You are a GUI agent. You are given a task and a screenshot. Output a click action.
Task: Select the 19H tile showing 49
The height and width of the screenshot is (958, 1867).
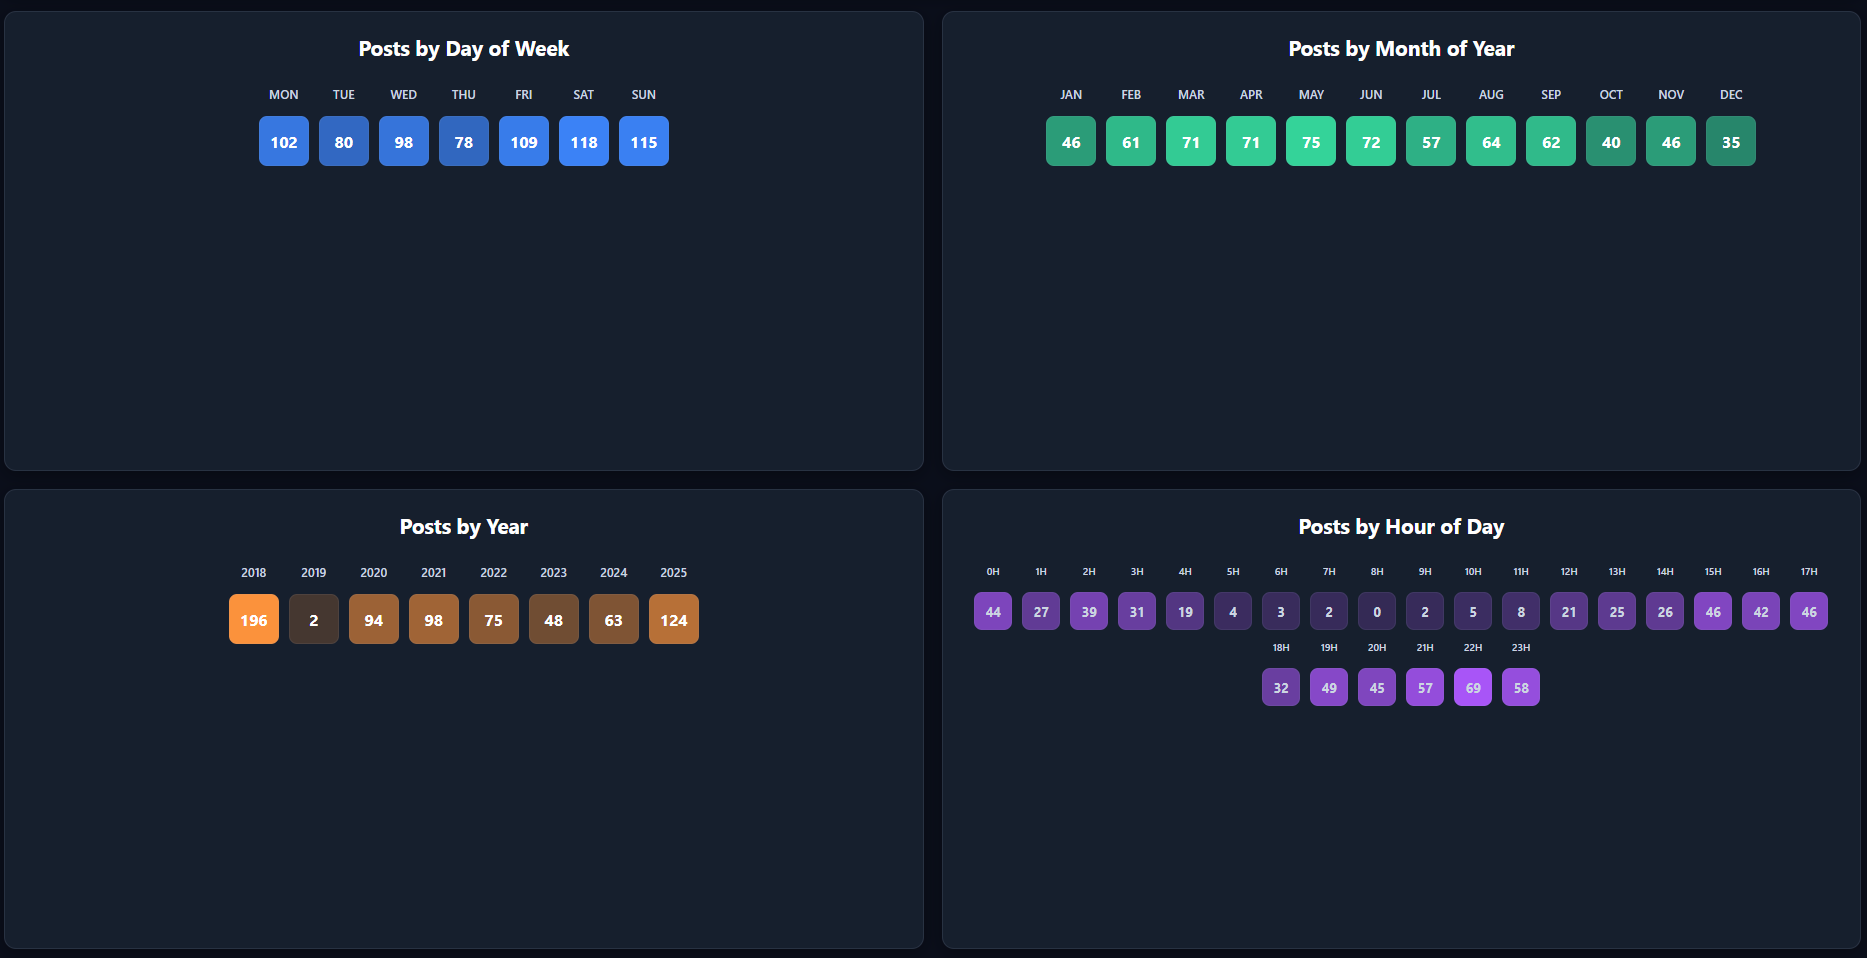click(1329, 687)
